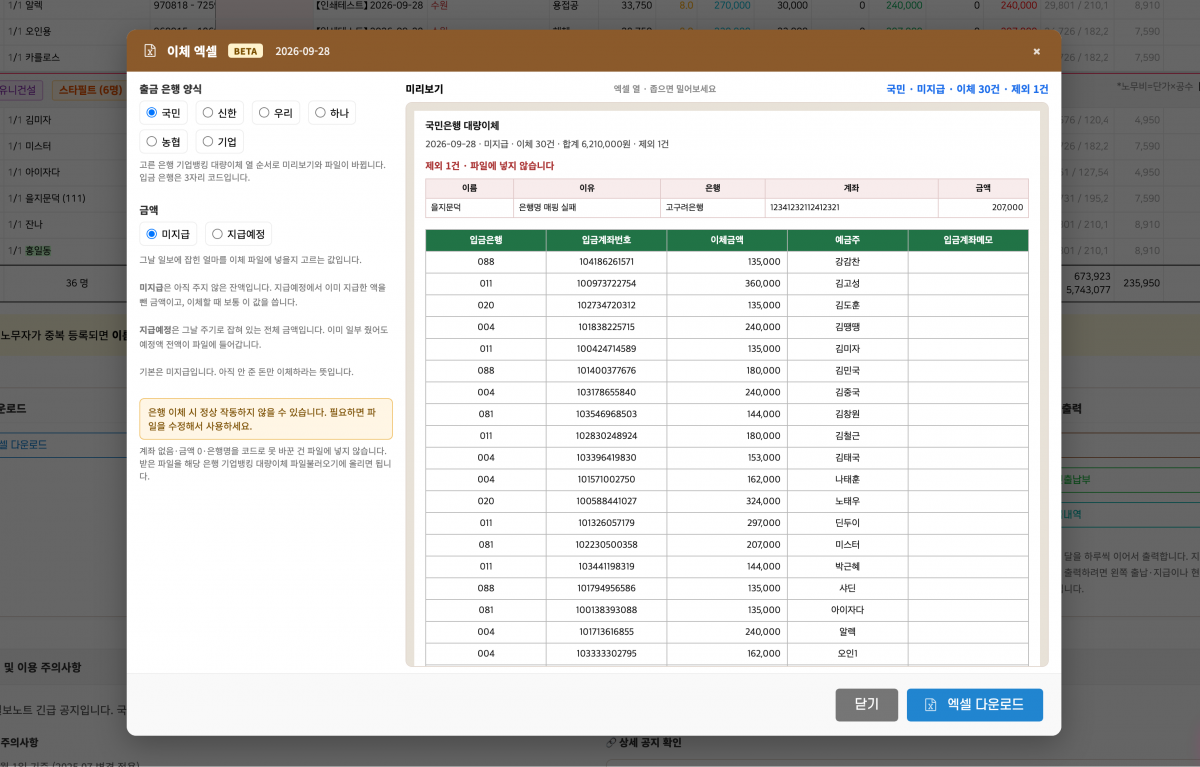
Task: Click account number 101713616855
Action: point(606,632)
